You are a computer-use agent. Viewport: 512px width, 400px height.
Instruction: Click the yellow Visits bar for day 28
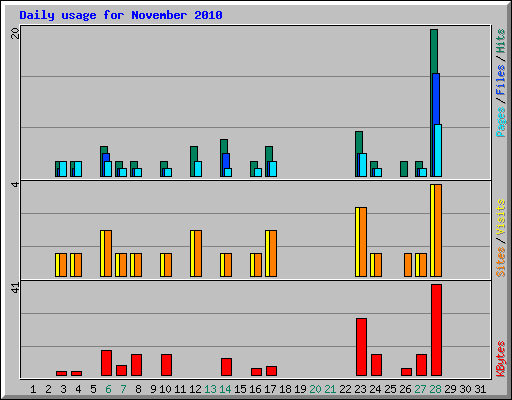[432, 230]
